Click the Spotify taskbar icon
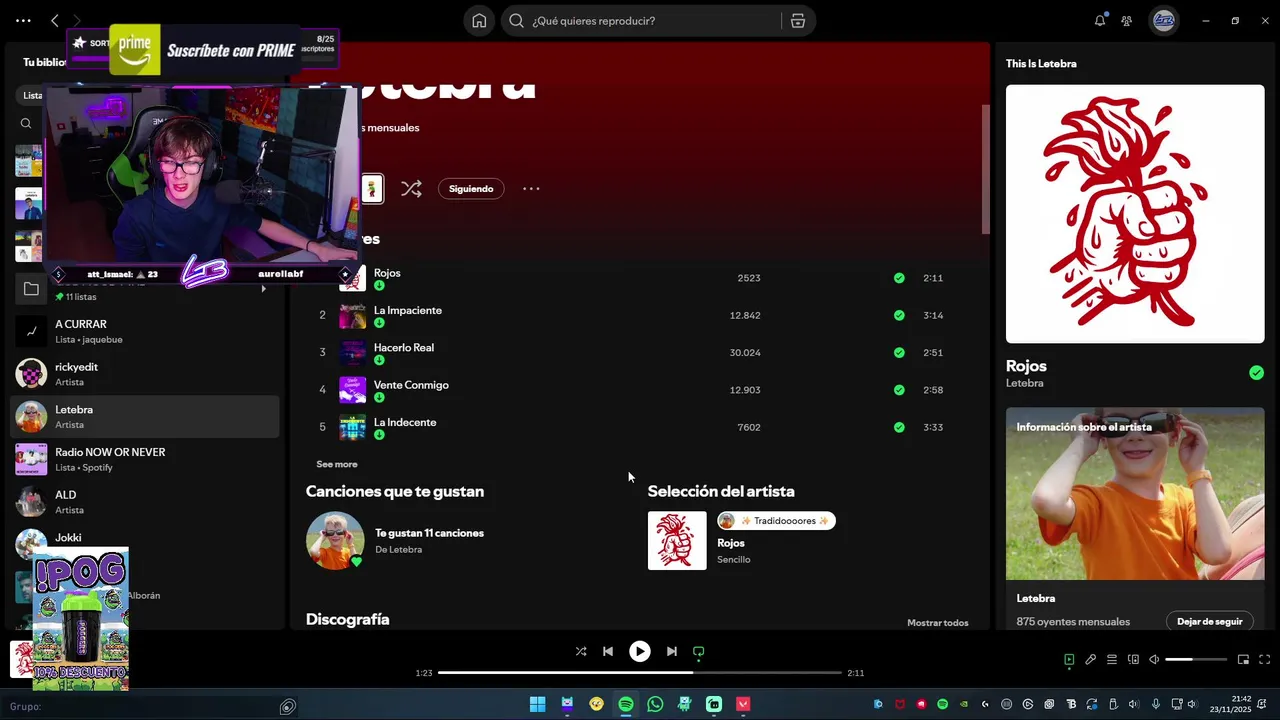The height and width of the screenshot is (720, 1280). click(x=626, y=704)
